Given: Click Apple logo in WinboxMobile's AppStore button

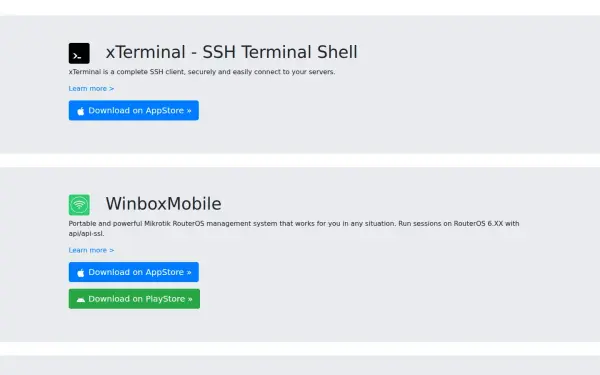Looking at the screenshot, I should point(80,272).
